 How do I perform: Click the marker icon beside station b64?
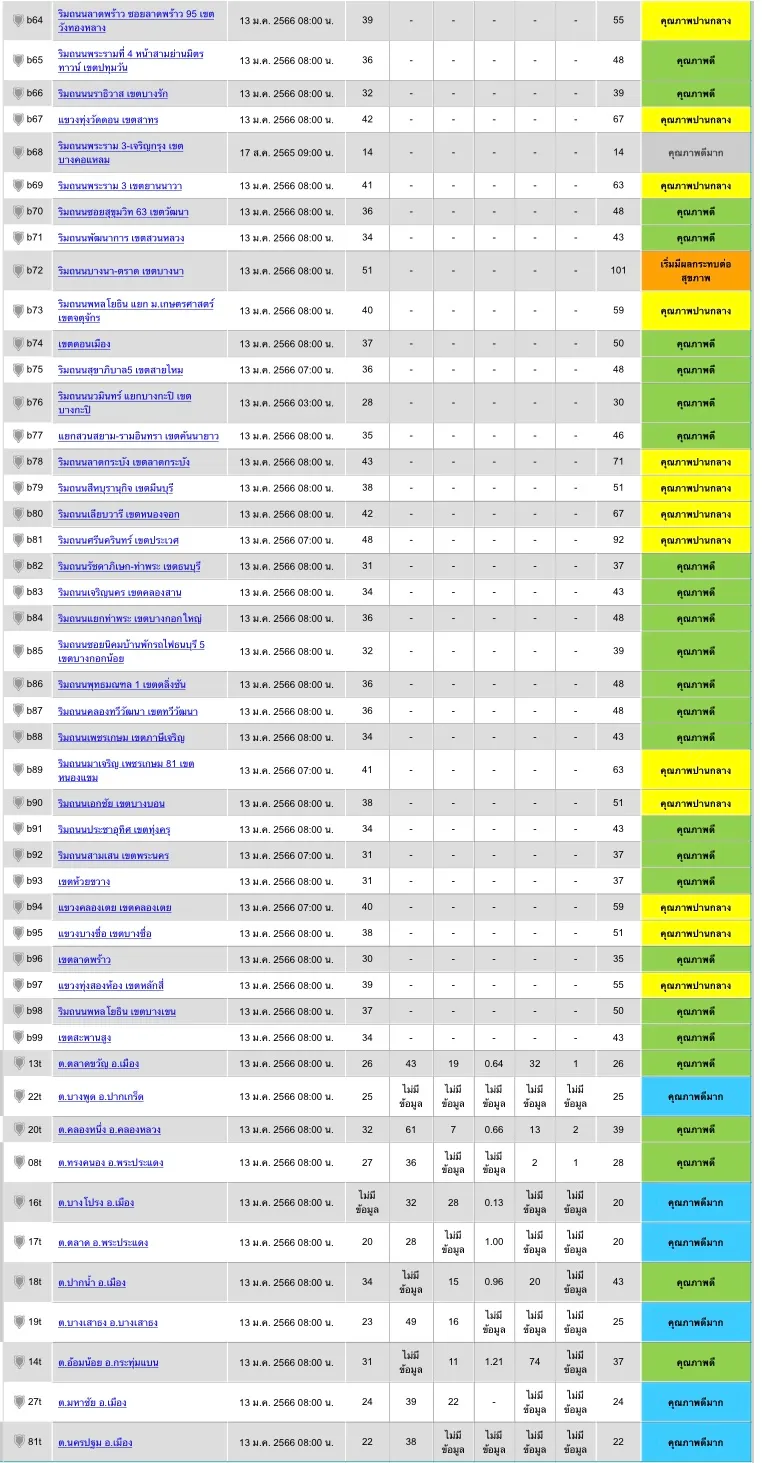[18, 21]
